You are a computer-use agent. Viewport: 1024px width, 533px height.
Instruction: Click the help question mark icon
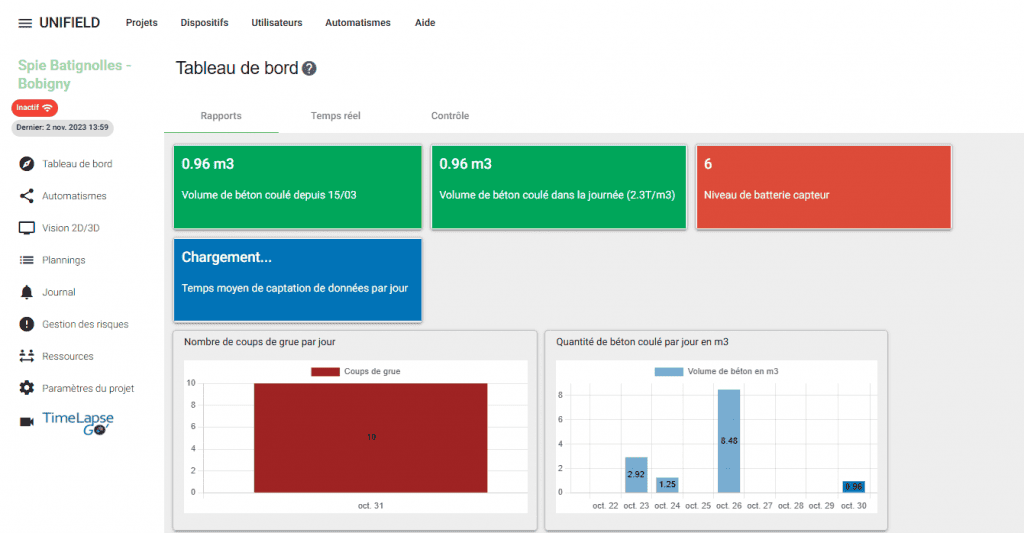pos(310,69)
